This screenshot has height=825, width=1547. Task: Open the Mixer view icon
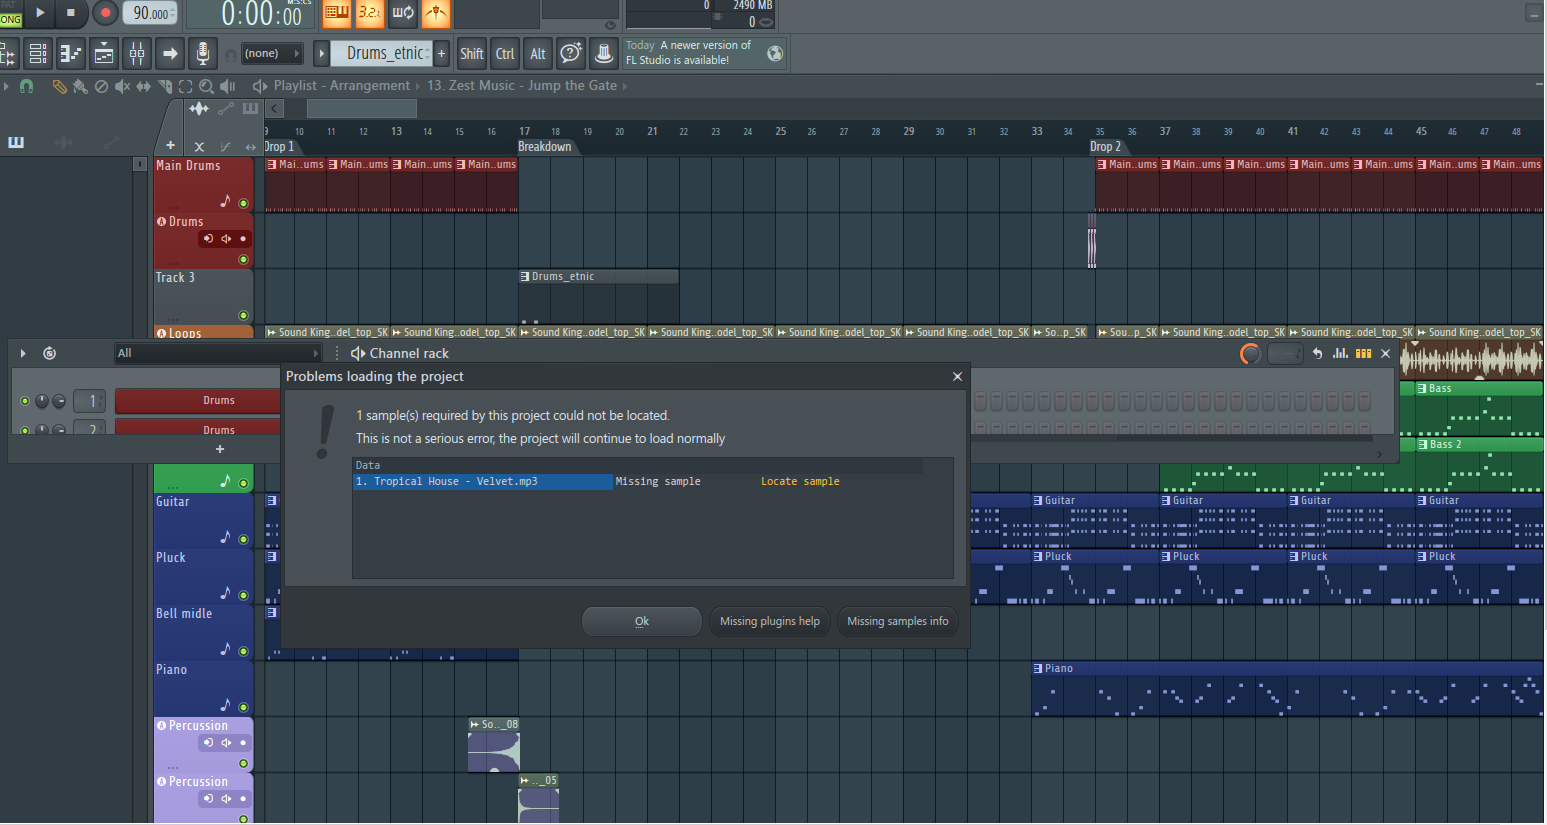pyautogui.click(x=137, y=53)
